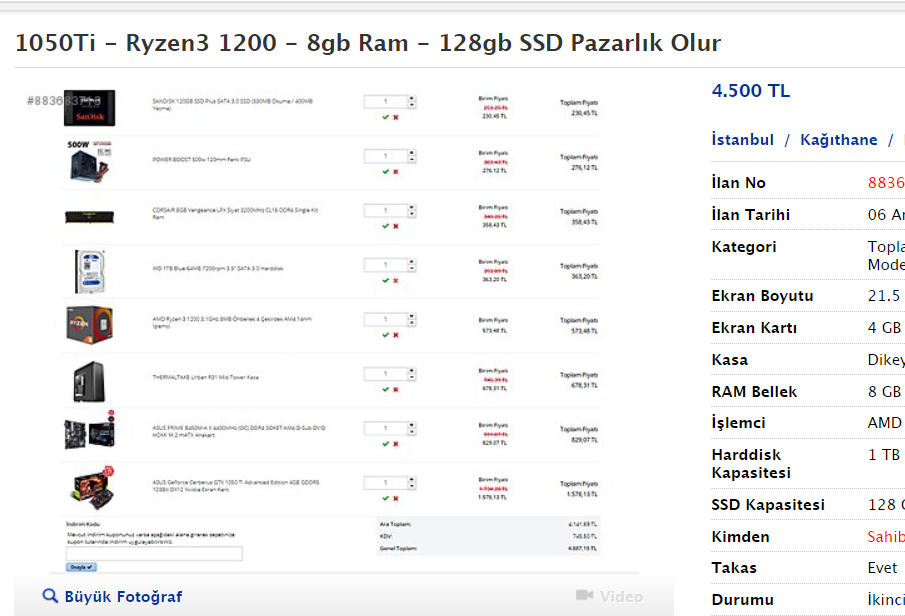Click the 'Takas' label
905x616 pixels.
pos(734,568)
